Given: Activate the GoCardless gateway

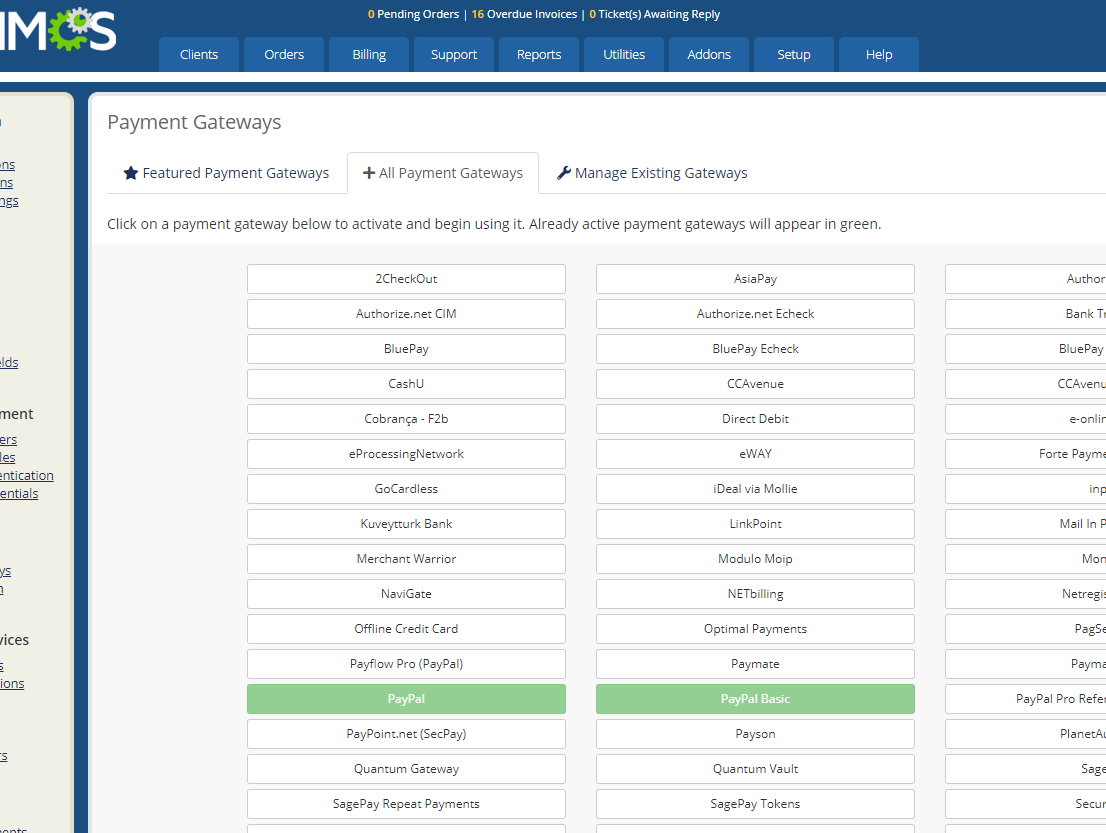Looking at the screenshot, I should point(406,489).
